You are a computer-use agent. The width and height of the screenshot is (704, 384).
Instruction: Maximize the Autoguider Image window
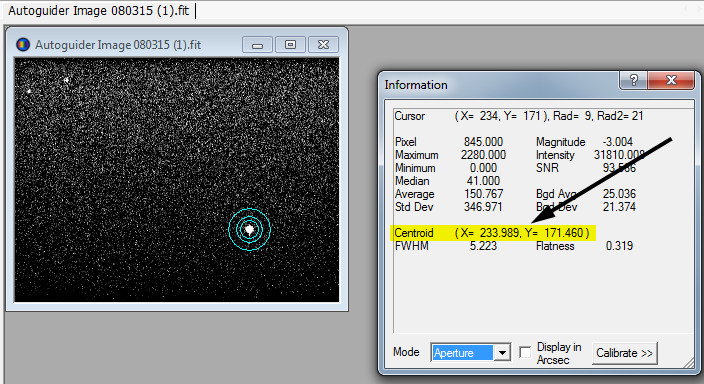coord(290,44)
